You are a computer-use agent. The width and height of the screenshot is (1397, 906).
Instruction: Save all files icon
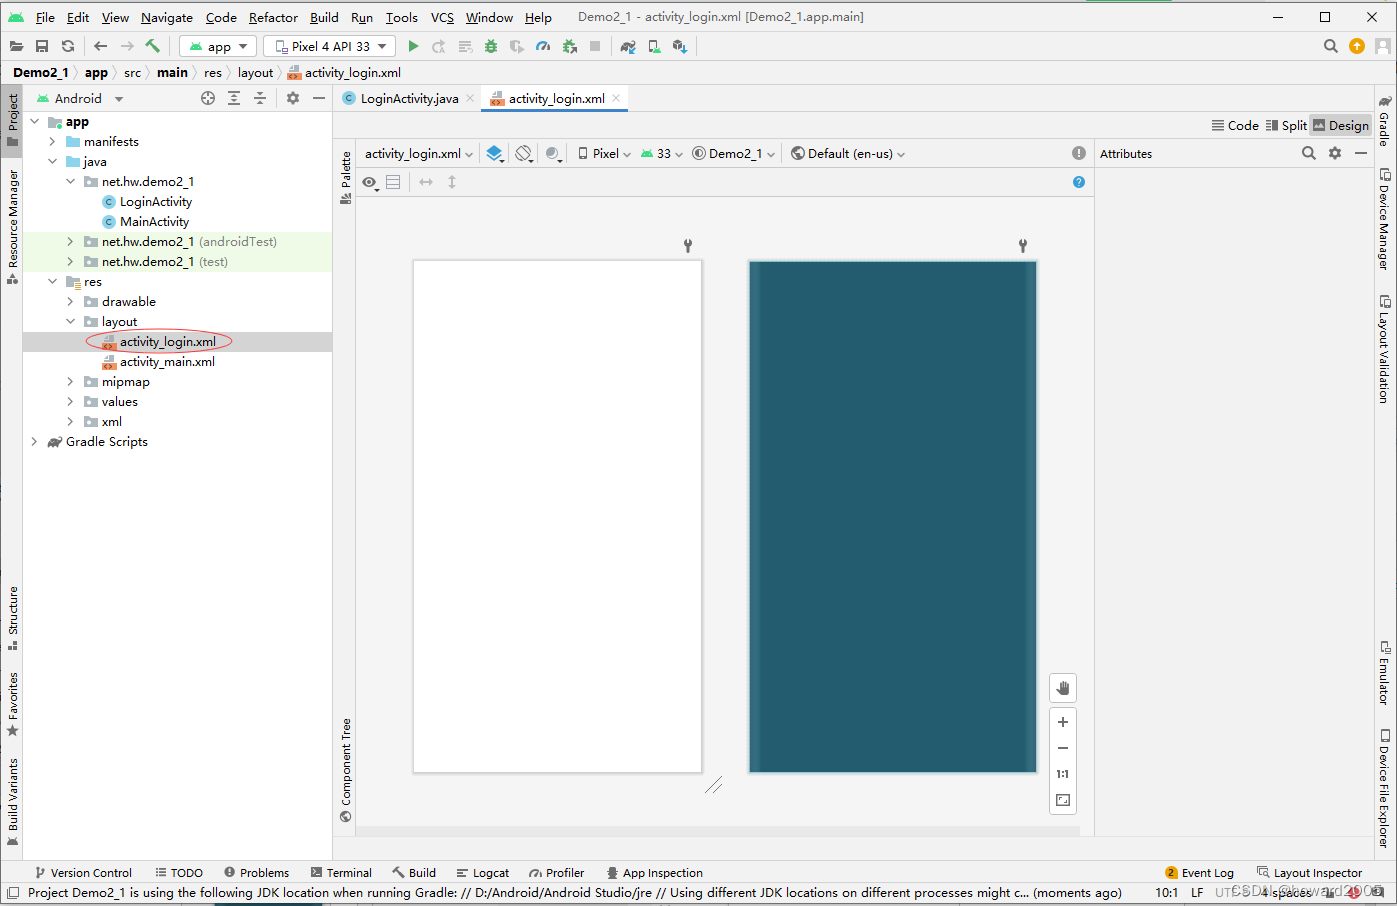pyautogui.click(x=42, y=46)
